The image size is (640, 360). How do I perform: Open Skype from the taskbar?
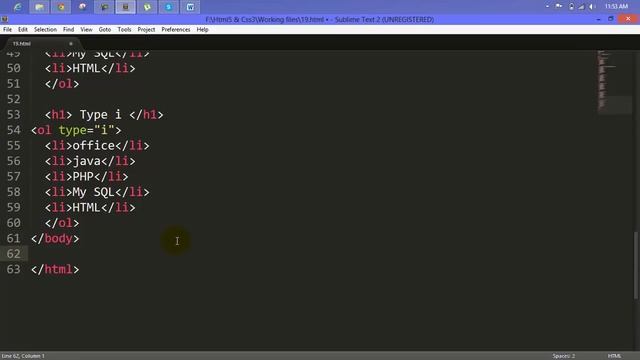pyautogui.click(x=169, y=7)
